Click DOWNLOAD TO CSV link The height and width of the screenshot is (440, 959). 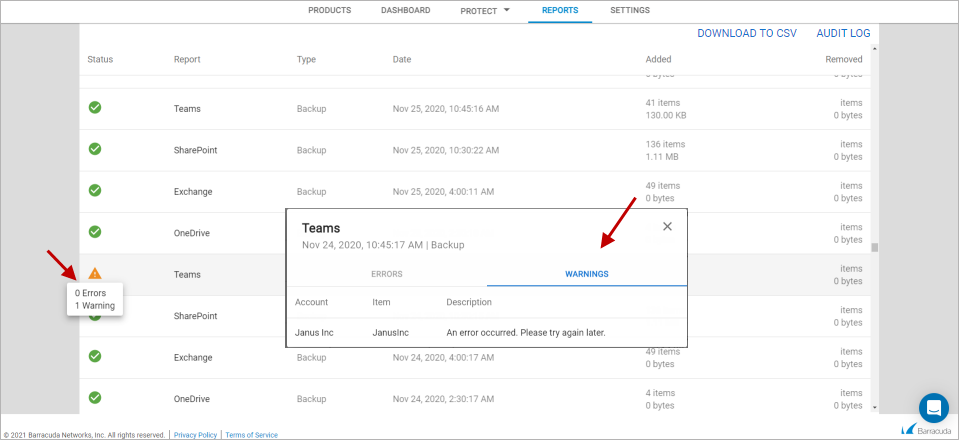747,33
